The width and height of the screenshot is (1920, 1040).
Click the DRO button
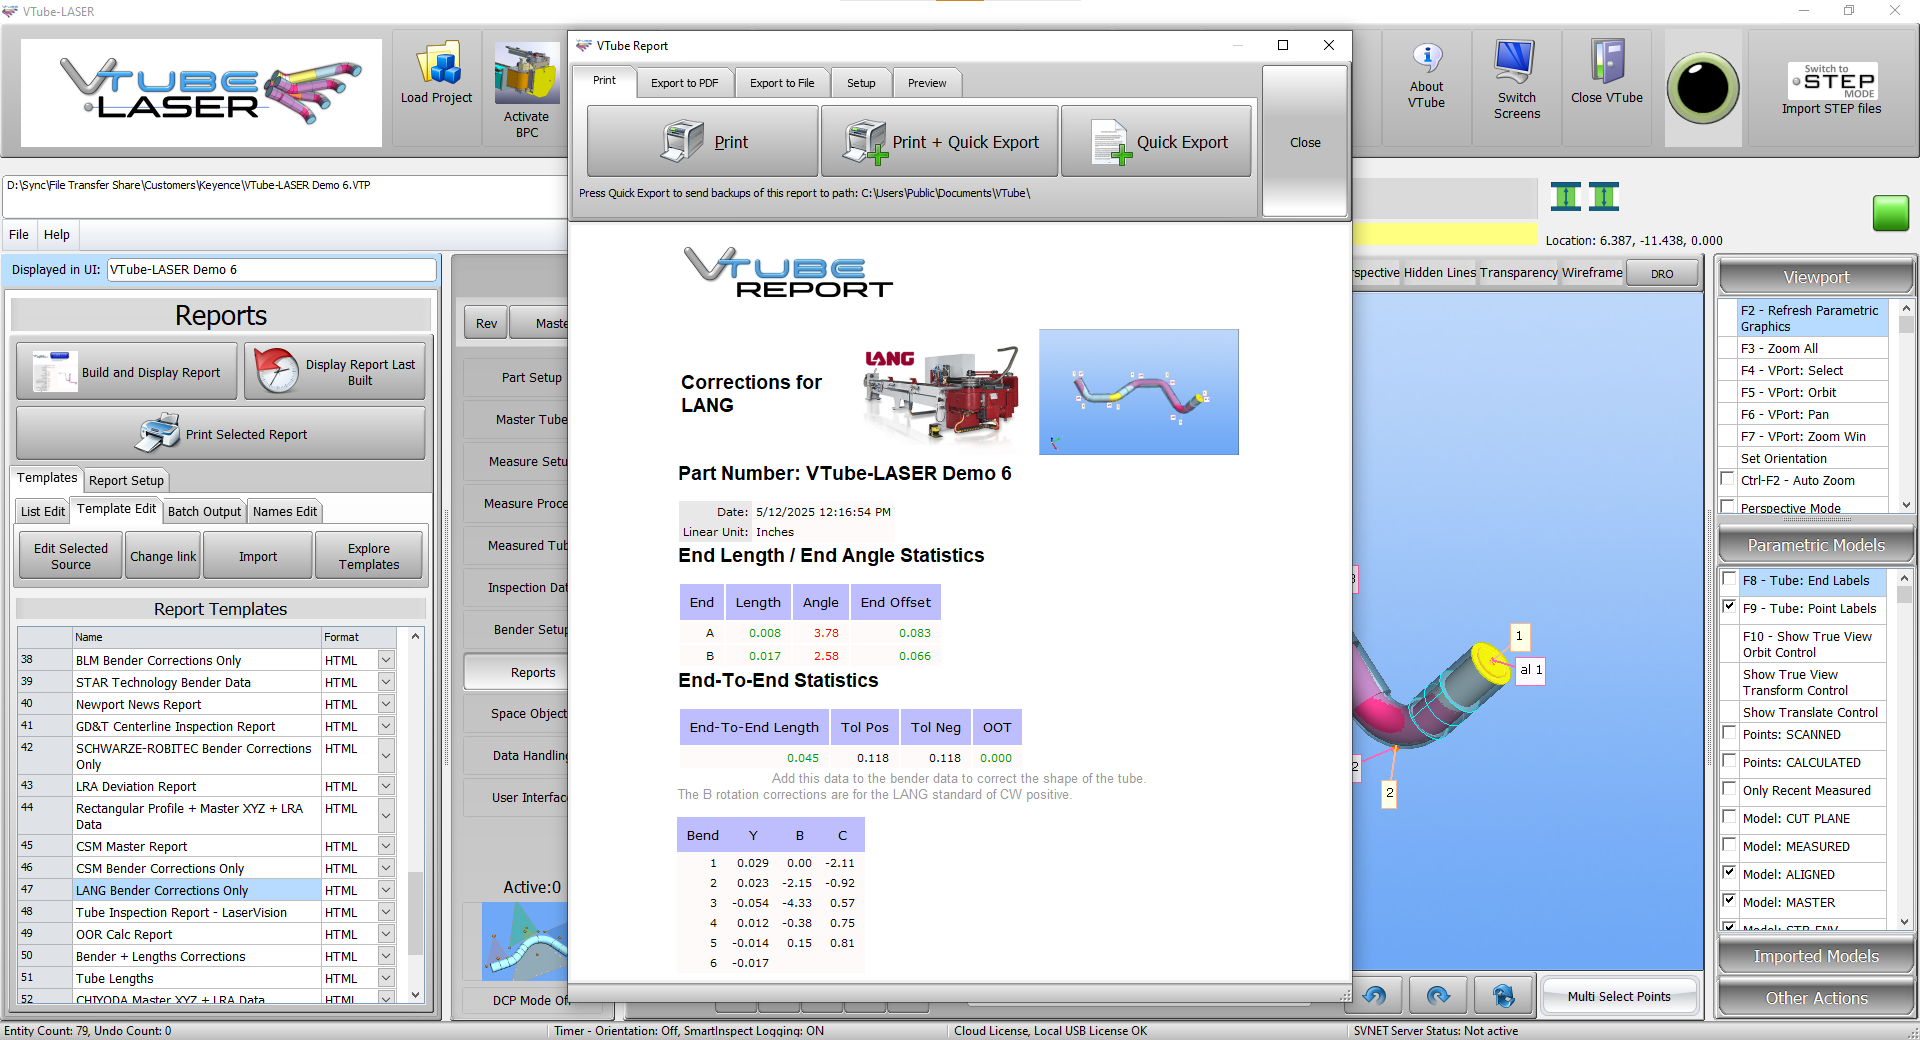(x=1662, y=273)
